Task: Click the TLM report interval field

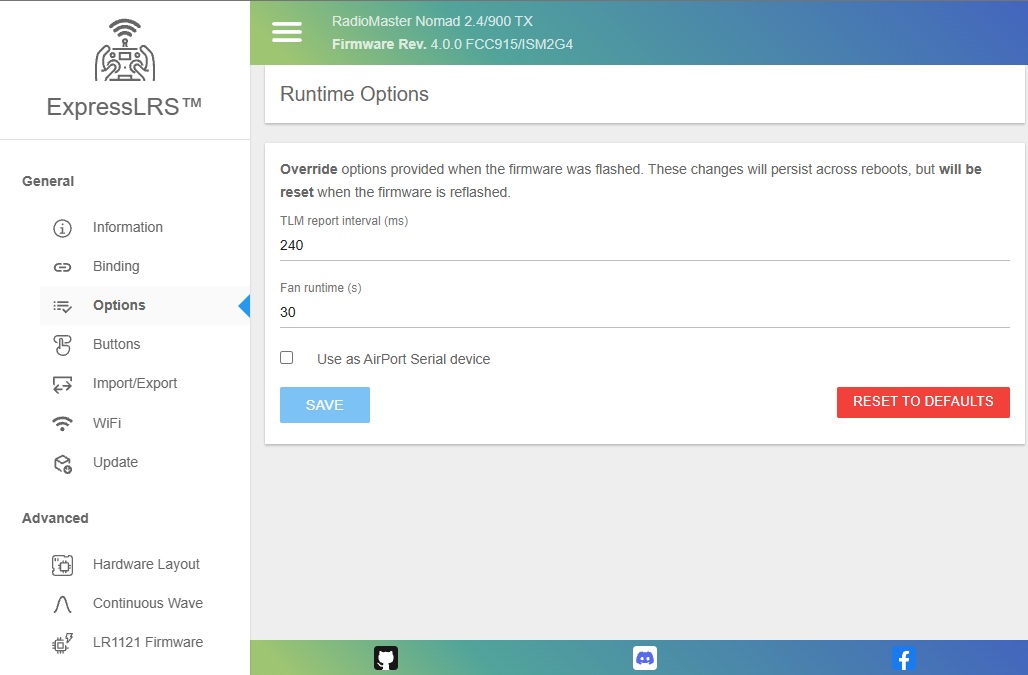Action: click(644, 246)
